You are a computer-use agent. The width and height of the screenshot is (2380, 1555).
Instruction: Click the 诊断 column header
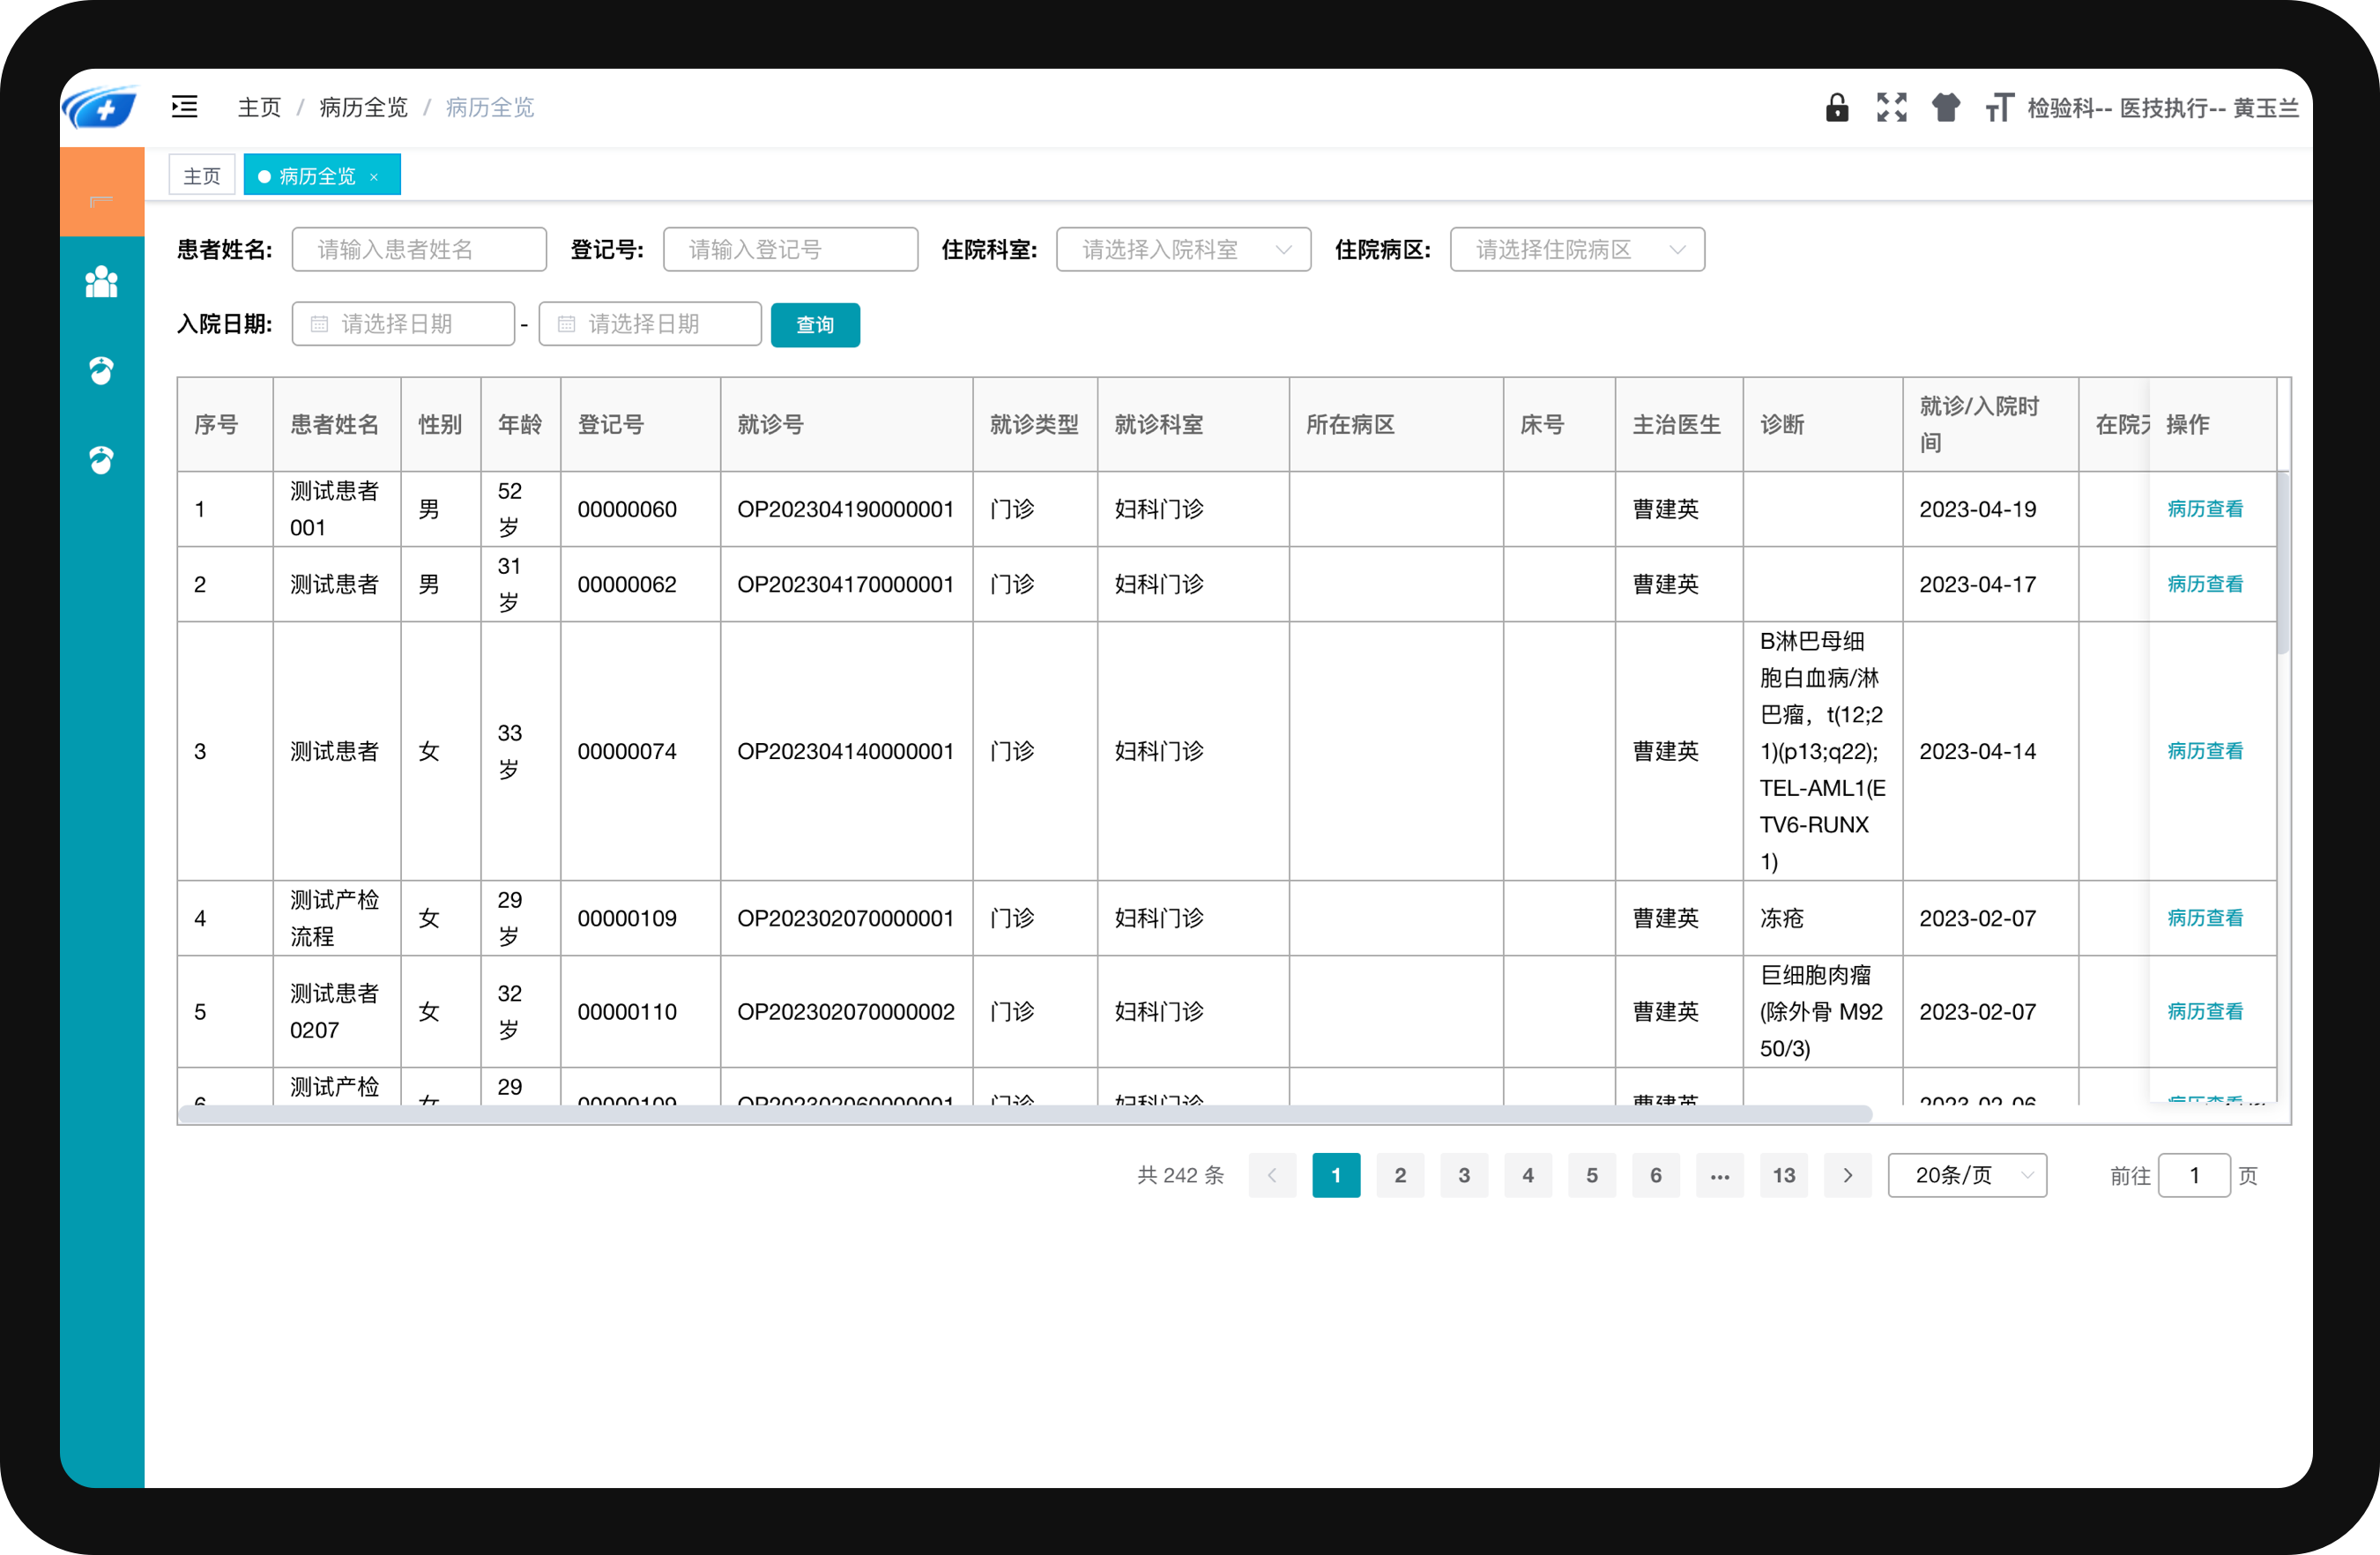(1822, 424)
